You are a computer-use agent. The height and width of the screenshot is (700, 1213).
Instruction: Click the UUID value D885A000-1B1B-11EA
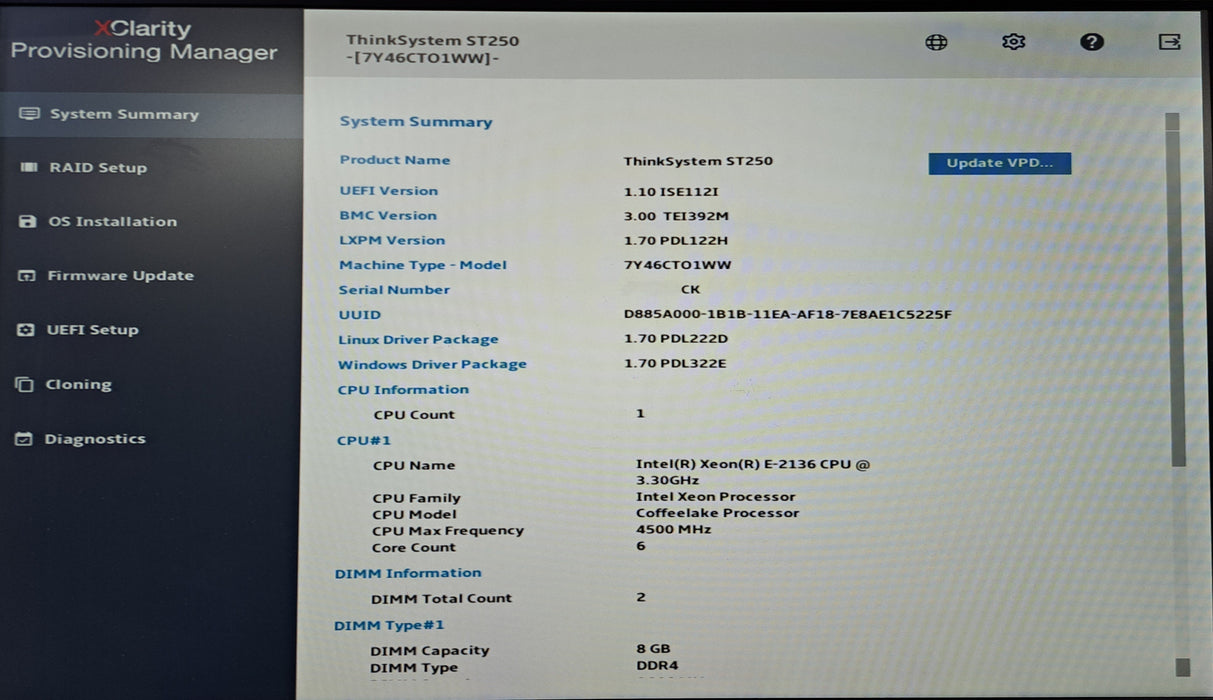click(x=788, y=315)
